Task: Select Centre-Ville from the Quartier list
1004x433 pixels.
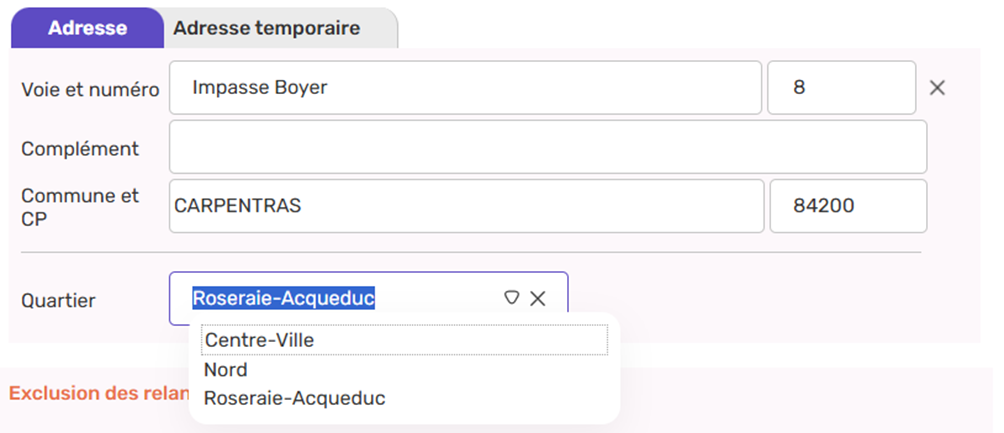Action: coord(259,341)
